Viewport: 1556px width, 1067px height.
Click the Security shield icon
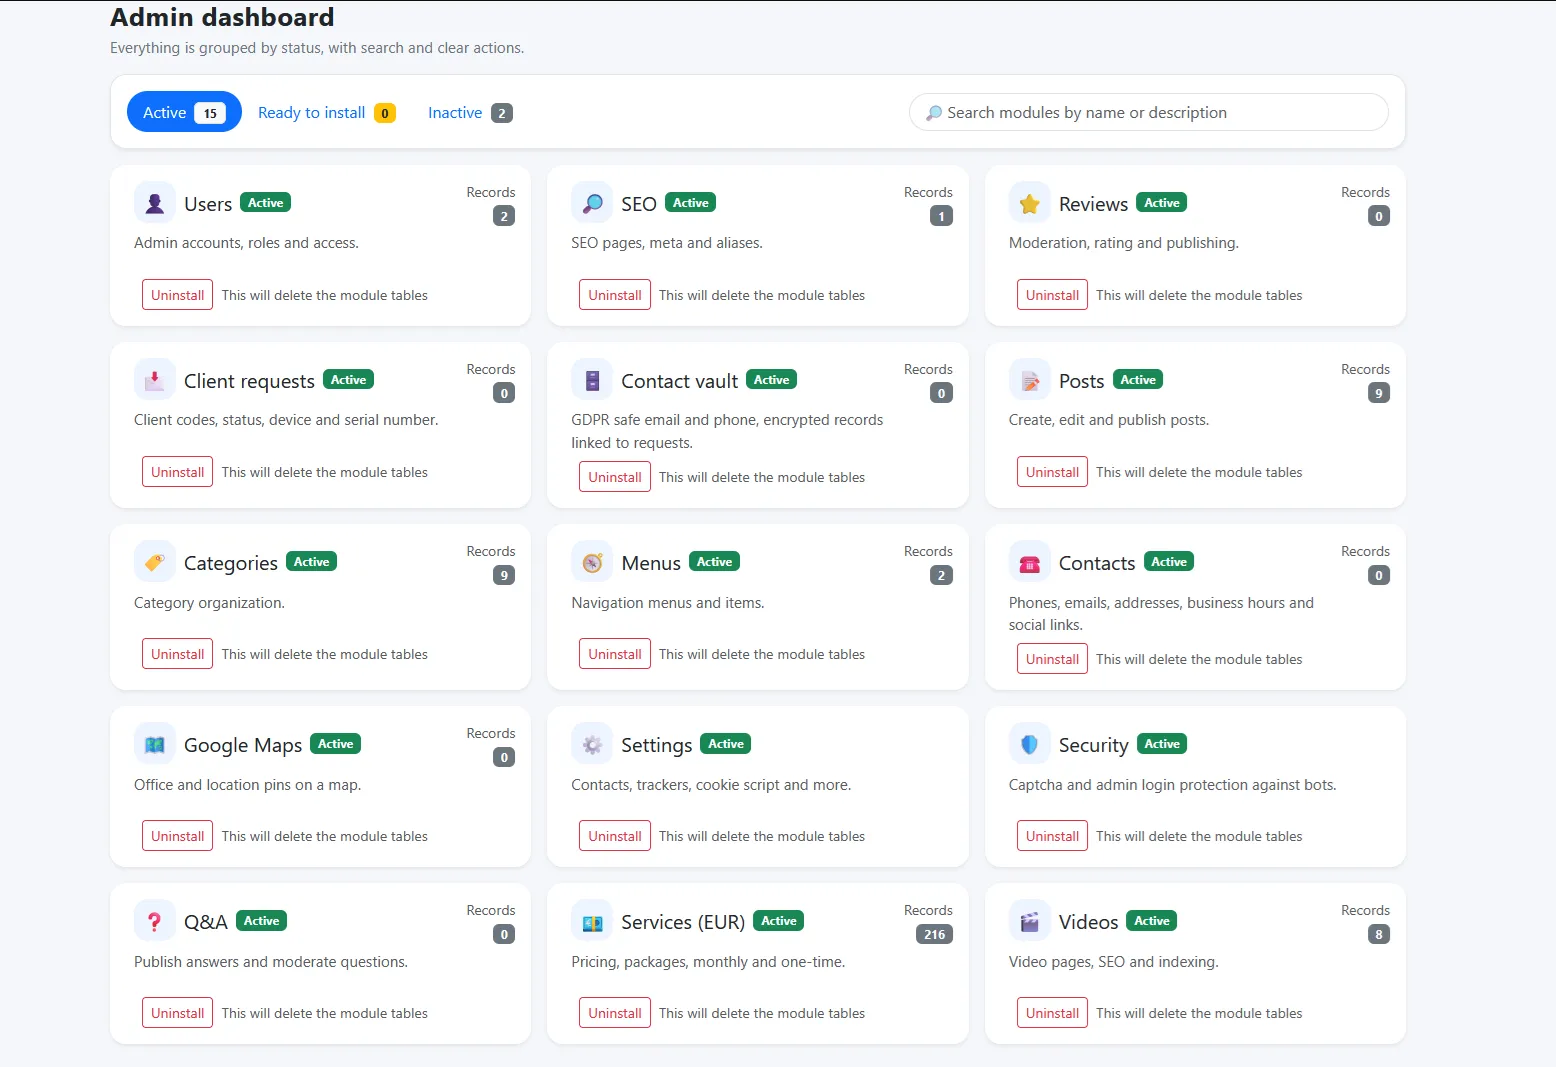[x=1029, y=744]
